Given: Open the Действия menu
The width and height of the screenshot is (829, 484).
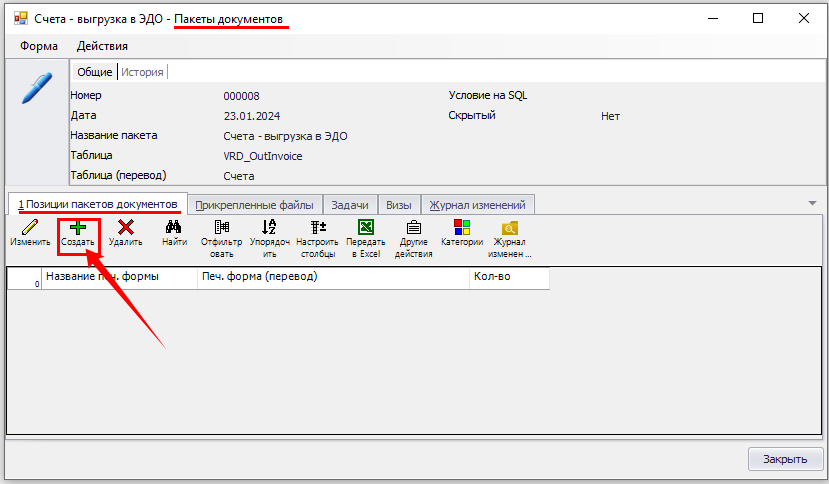Looking at the screenshot, I should pyautogui.click(x=102, y=46).
